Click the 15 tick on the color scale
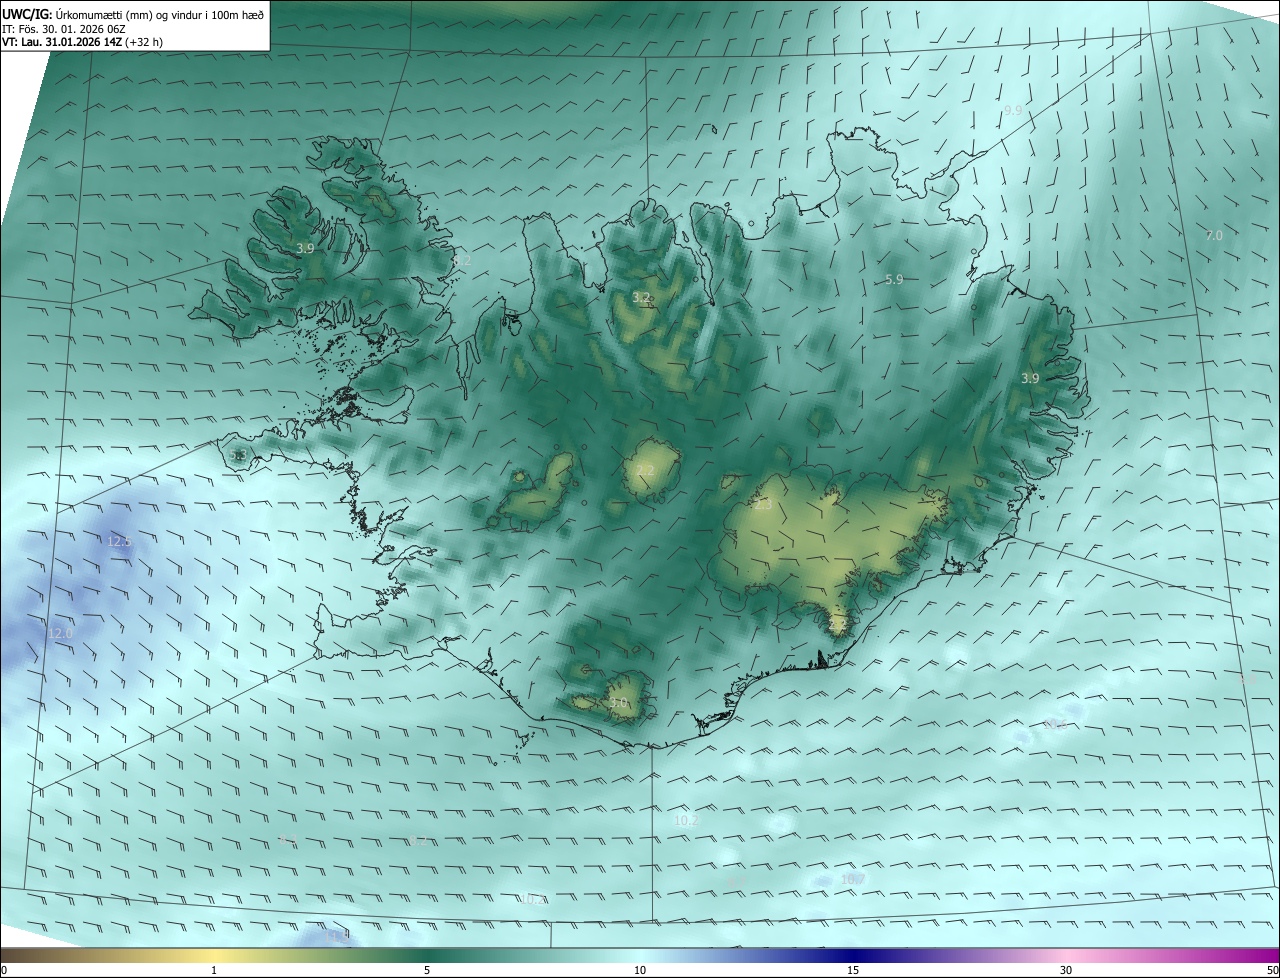 pyautogui.click(x=853, y=971)
